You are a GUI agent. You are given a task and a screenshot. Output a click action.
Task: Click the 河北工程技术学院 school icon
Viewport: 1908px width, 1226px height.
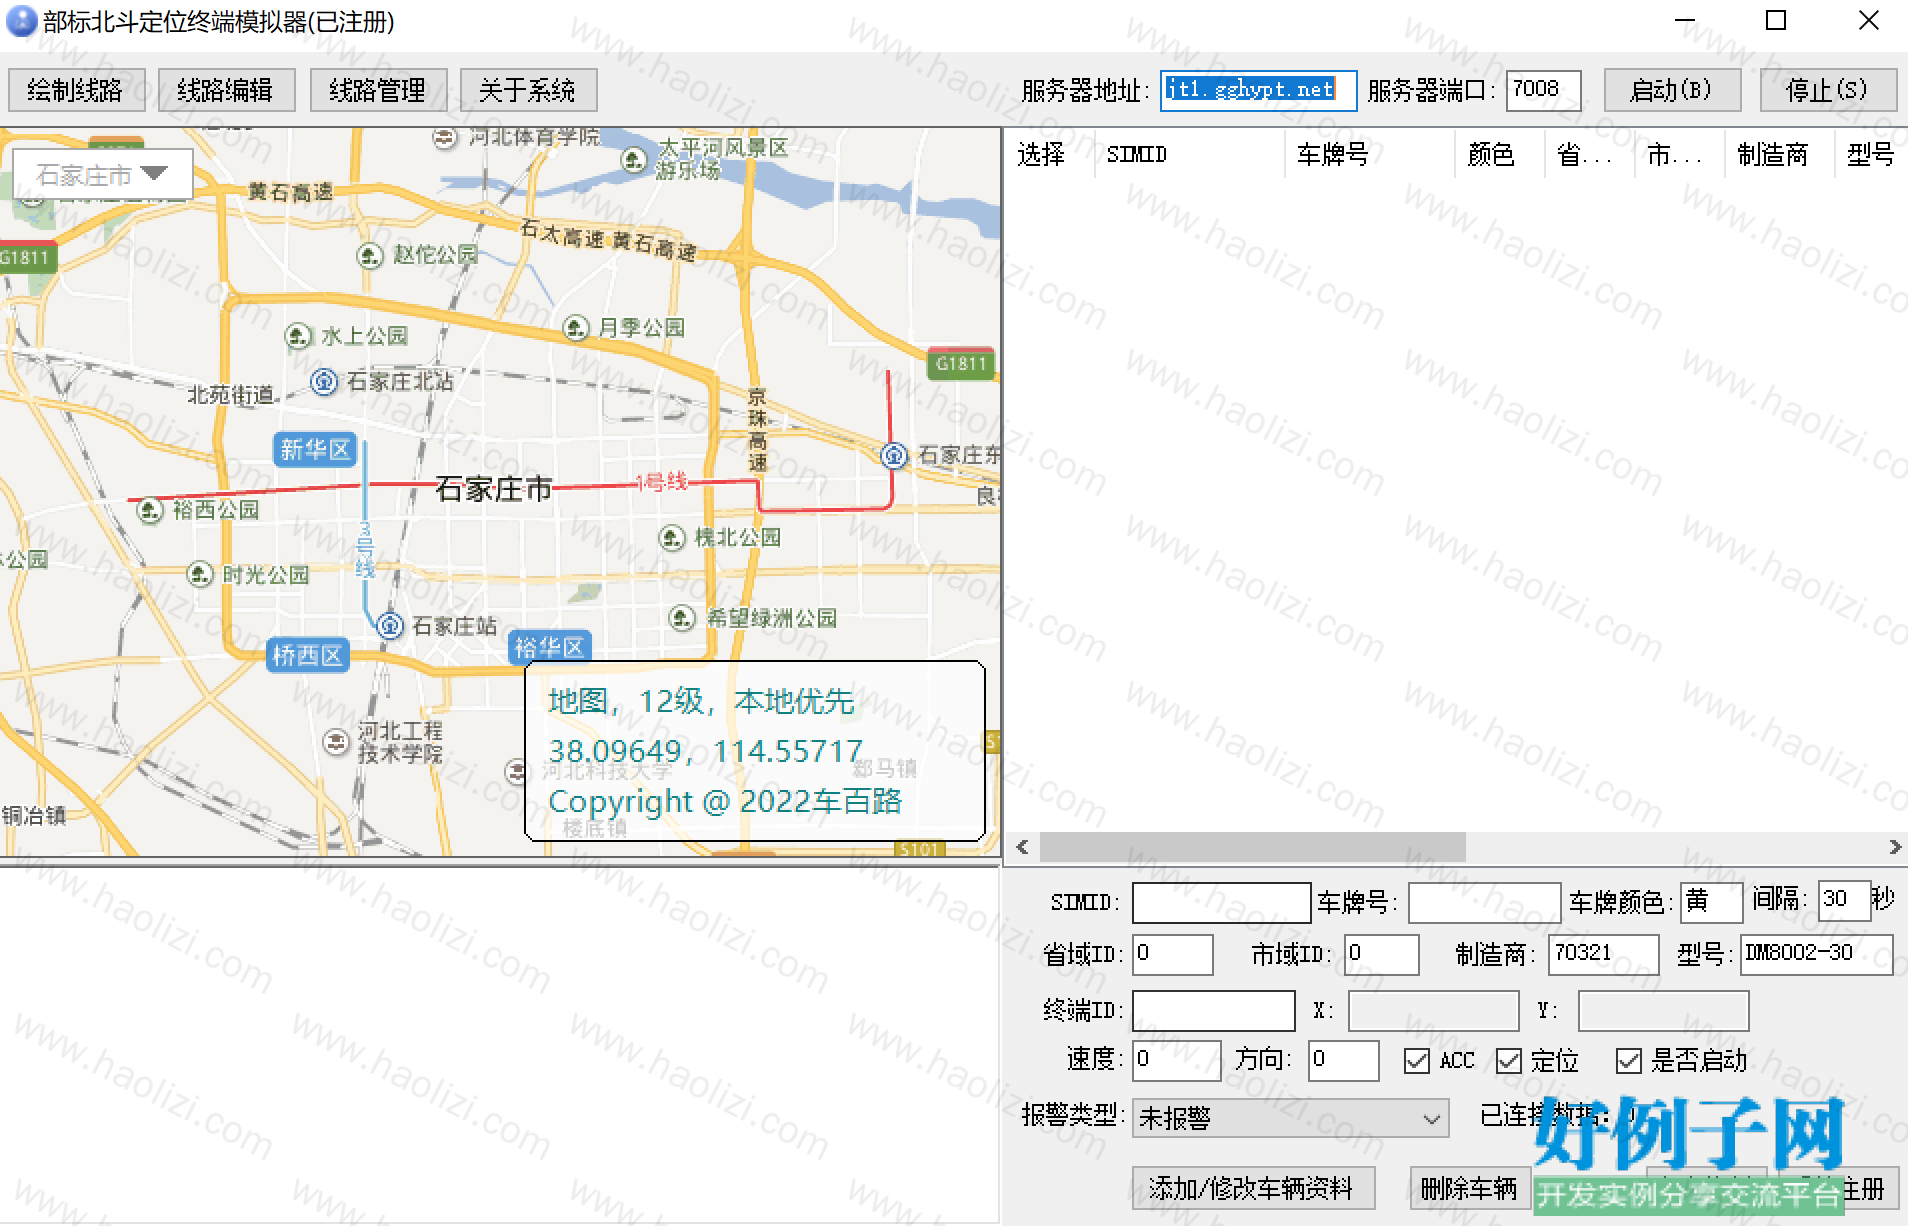pyautogui.click(x=336, y=742)
